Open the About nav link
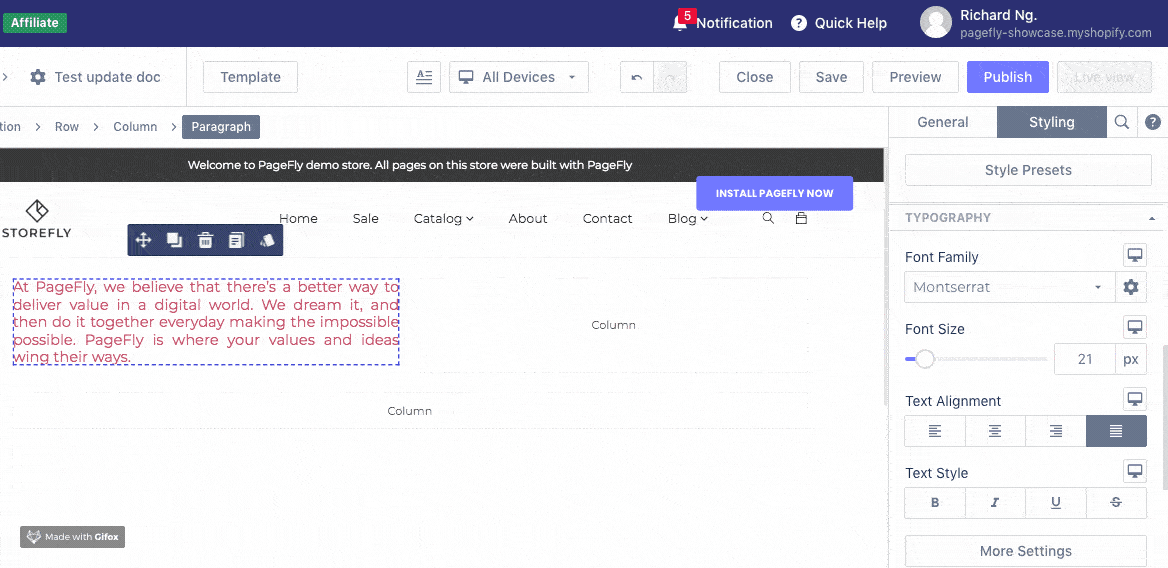Screen dimensions: 1168x568 (528, 218)
